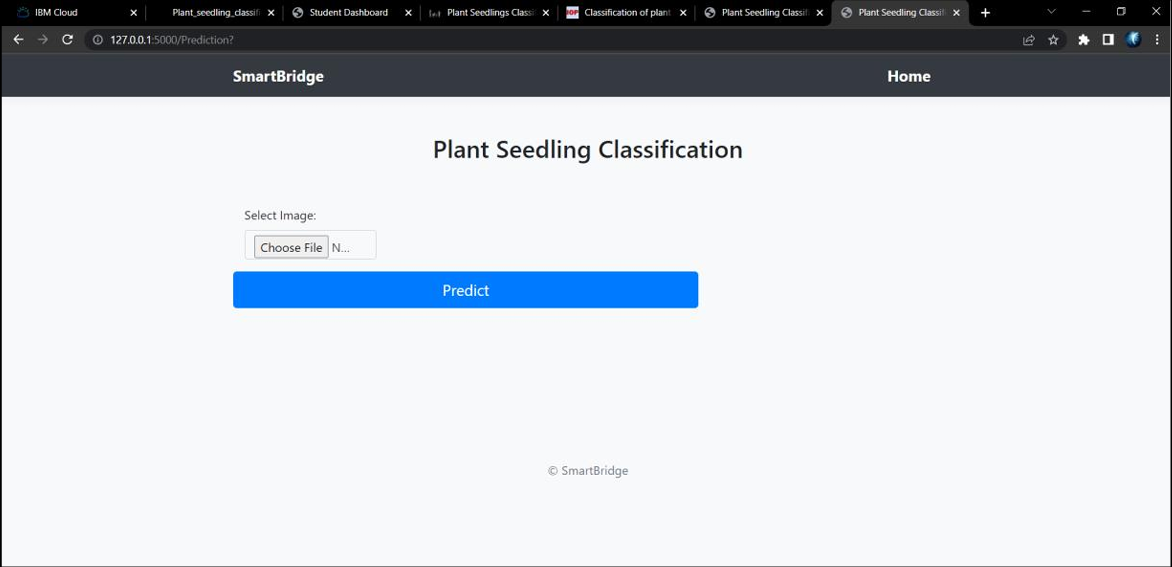Switch to the Plant Seedlings Classifi tab
1172x567 pixels.
[489, 13]
